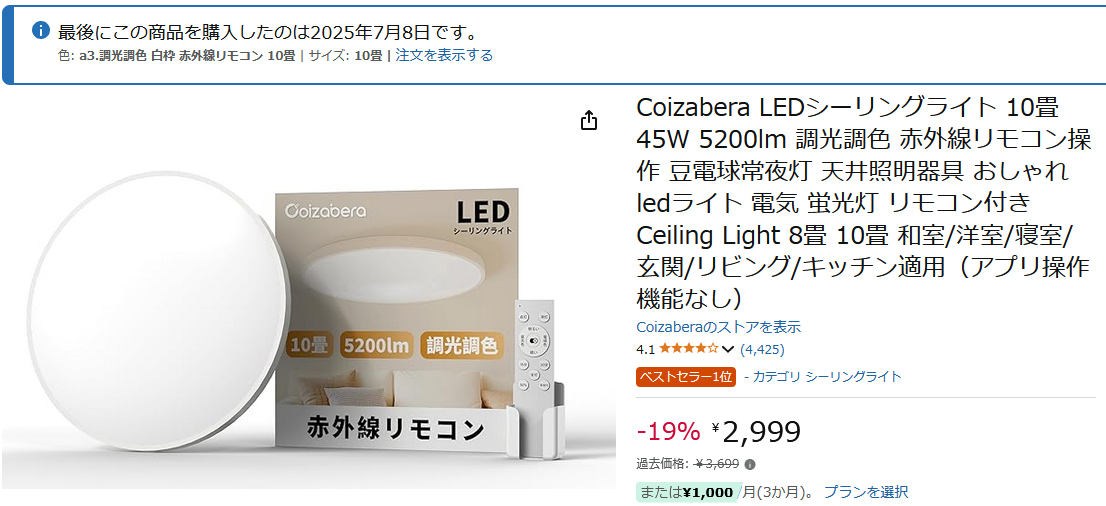Open Coizaberaのストアを表示 store link
Screen dimensions: 1106x506
coord(719,327)
